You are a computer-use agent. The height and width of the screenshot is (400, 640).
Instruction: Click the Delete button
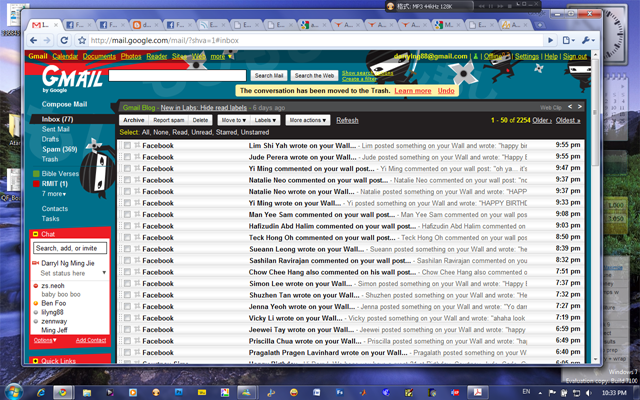(200, 120)
